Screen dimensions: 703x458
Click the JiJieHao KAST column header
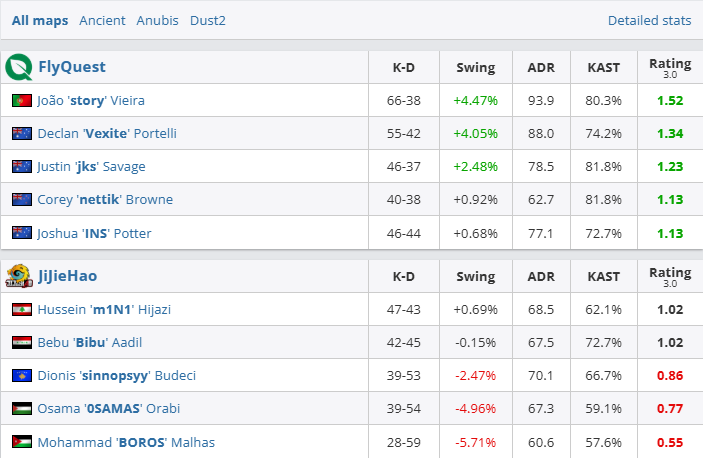(x=603, y=275)
